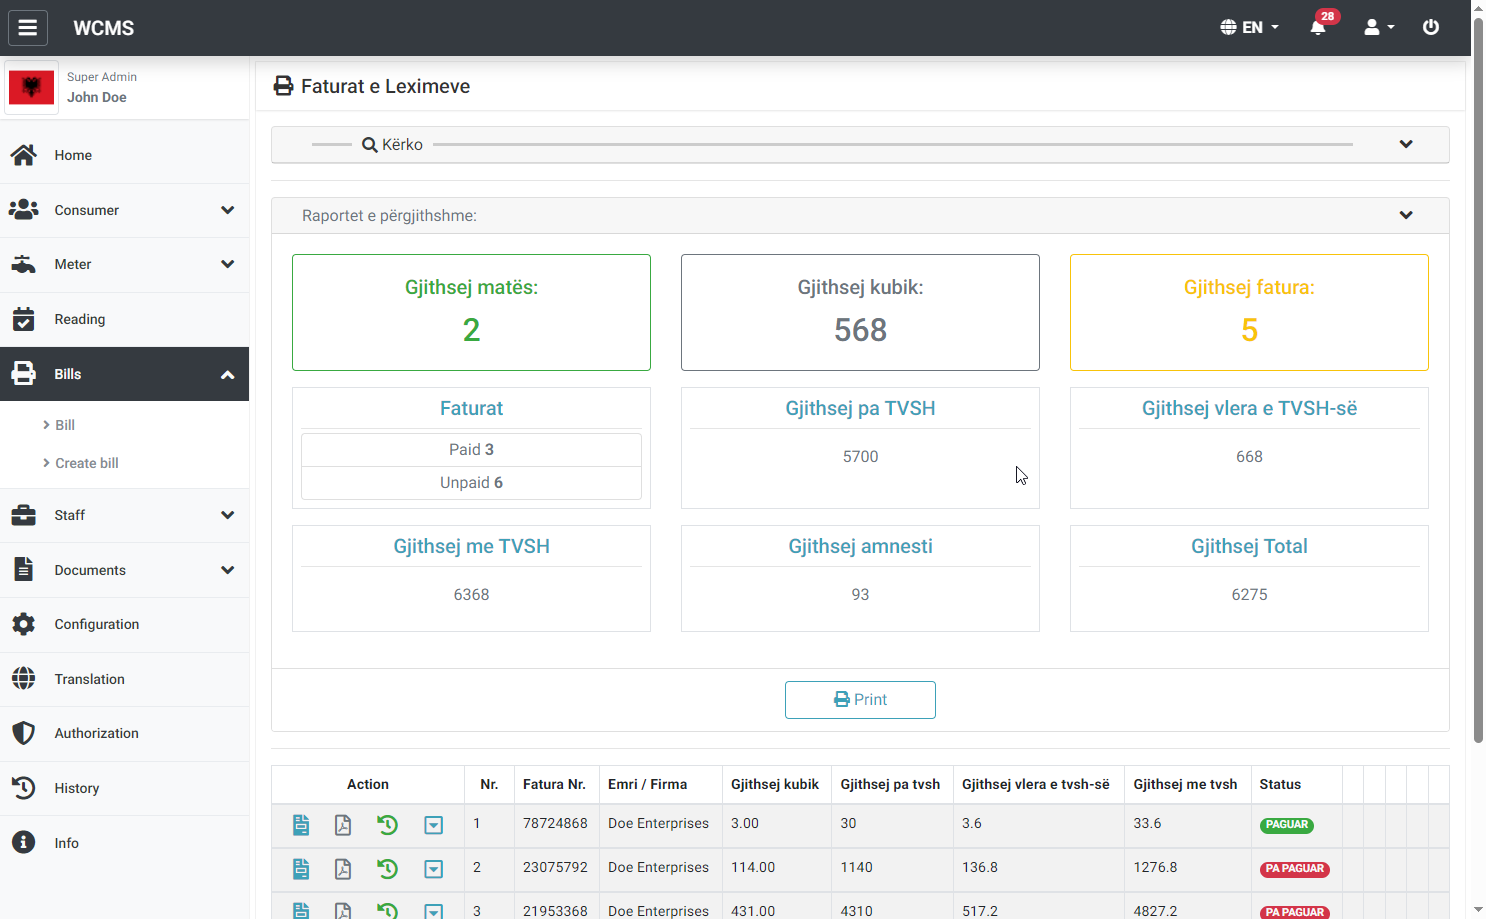Click the Gjithsej fatura card
The width and height of the screenshot is (1486, 919).
point(1249,312)
